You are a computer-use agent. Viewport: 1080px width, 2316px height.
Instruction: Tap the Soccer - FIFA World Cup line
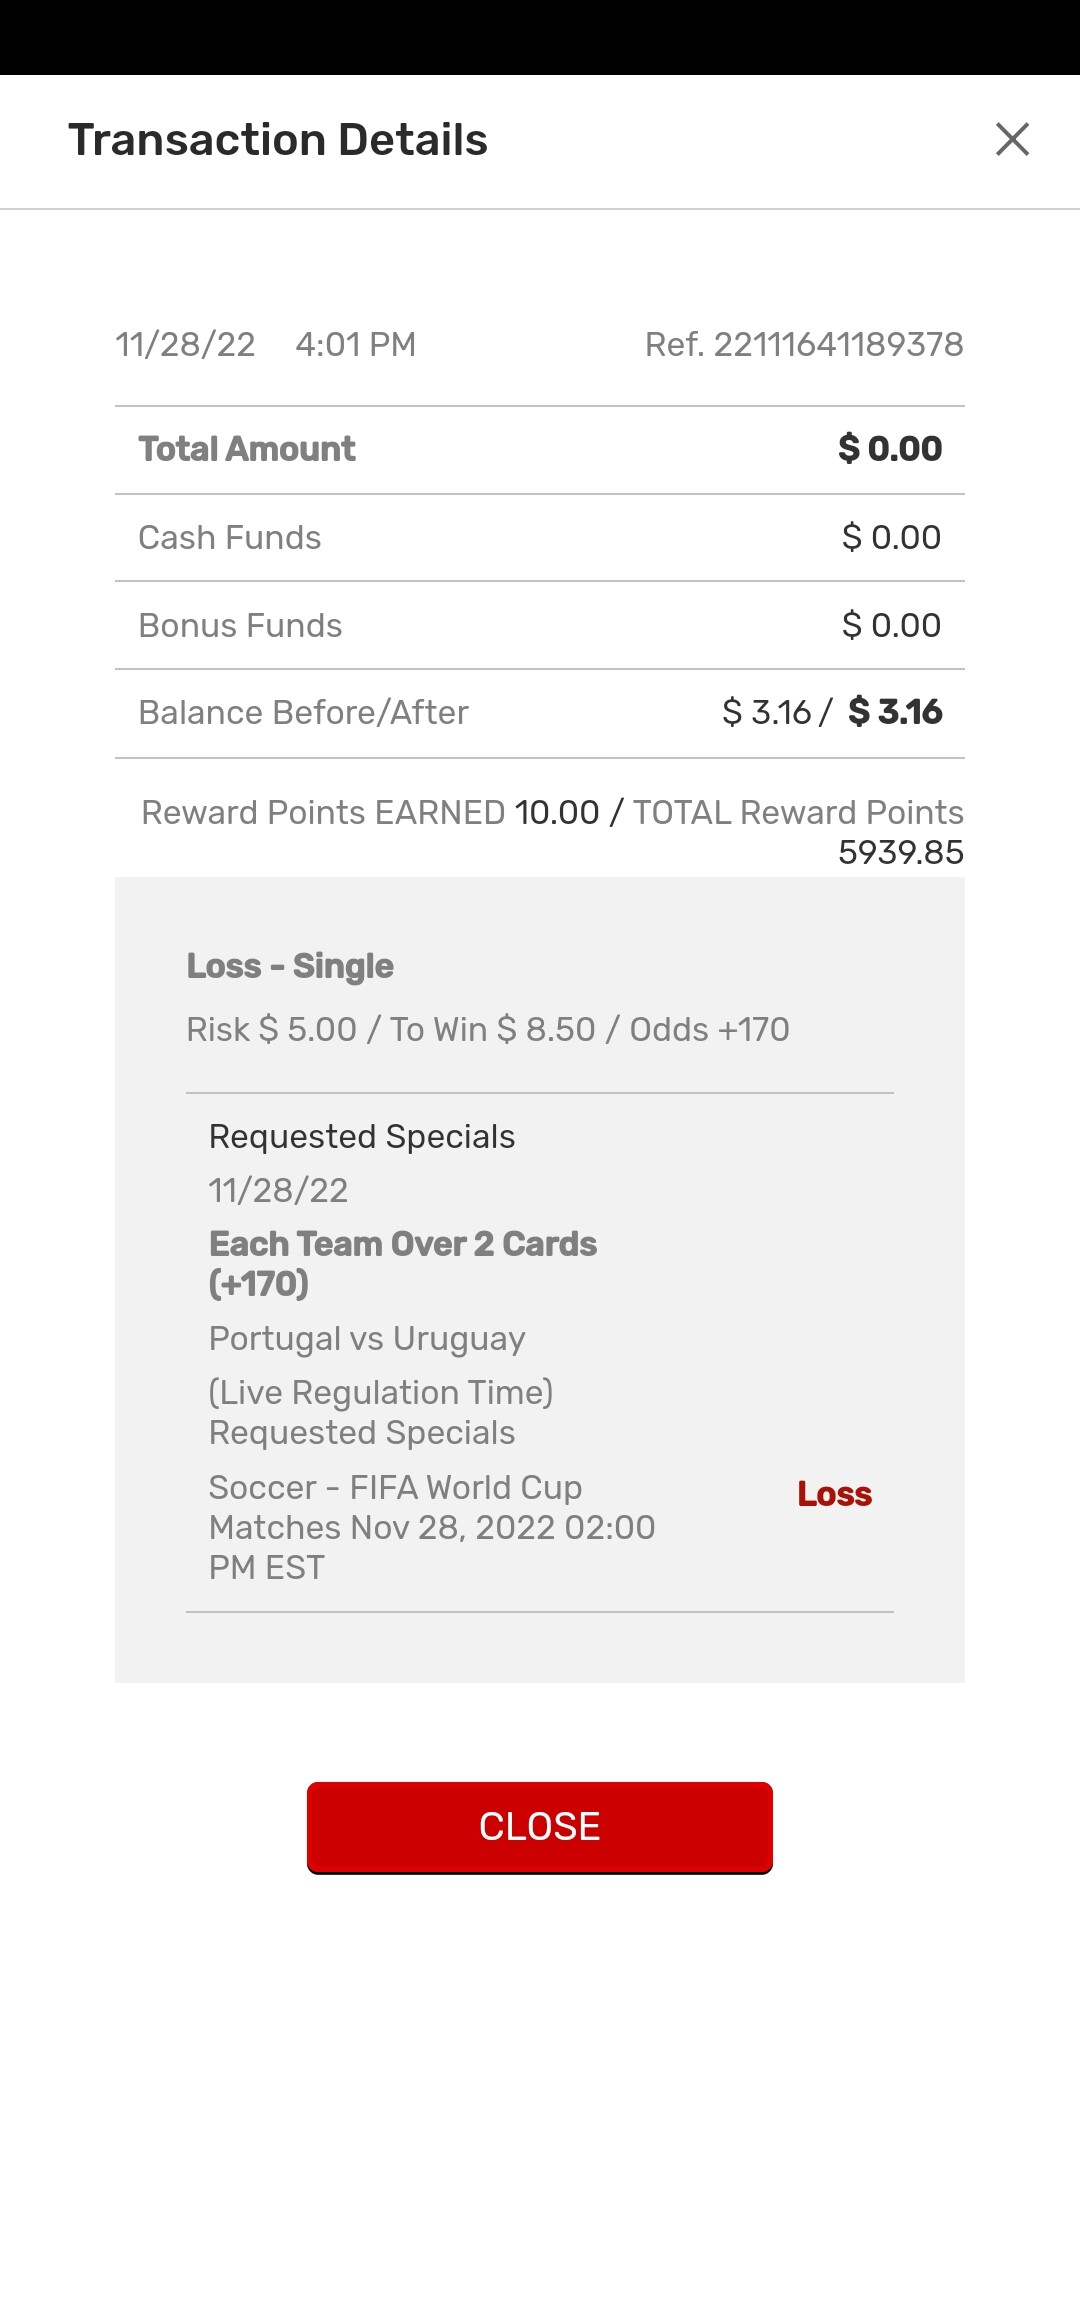[395, 1488]
